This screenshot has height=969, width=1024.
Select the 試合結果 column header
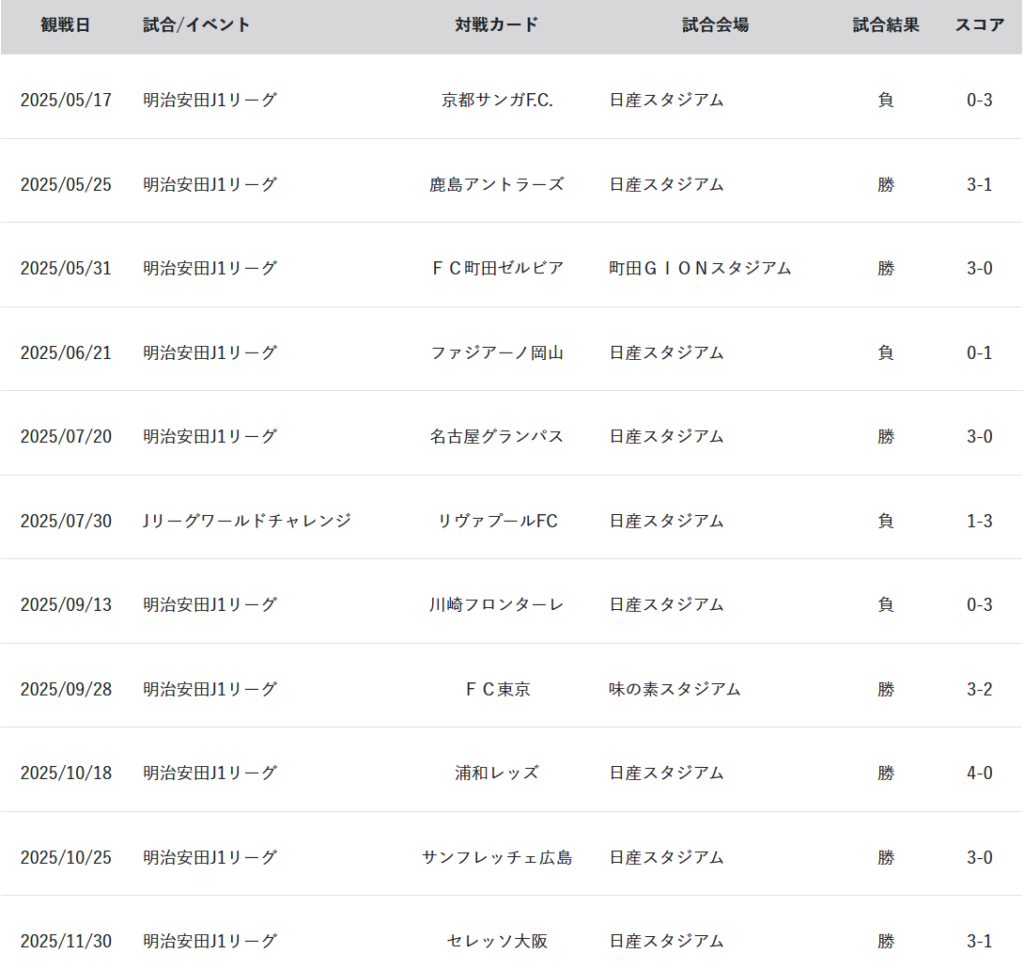885,25
